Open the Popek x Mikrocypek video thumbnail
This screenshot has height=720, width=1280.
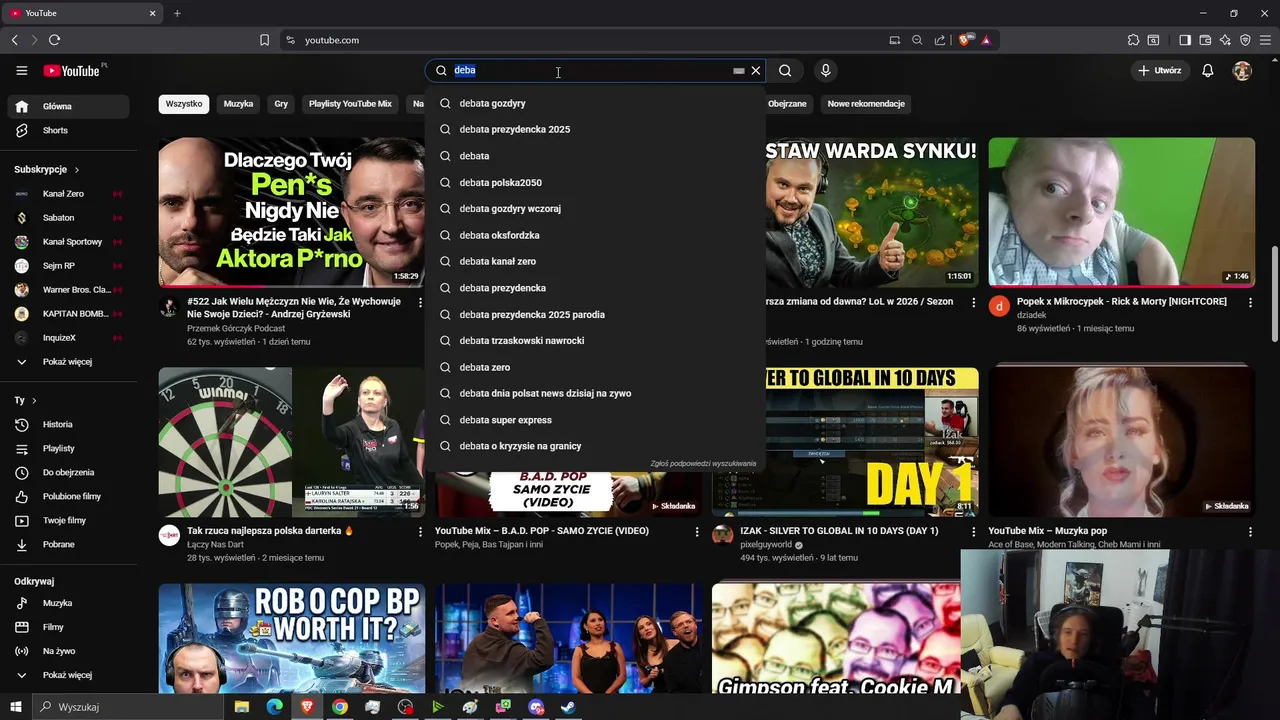point(1121,212)
